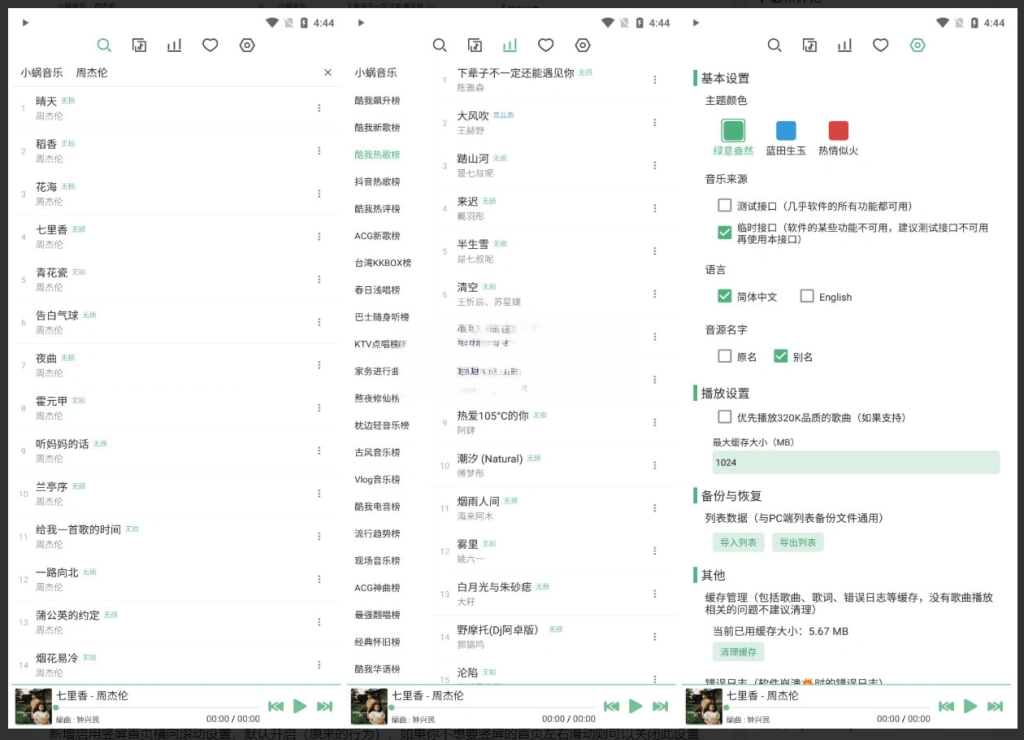The height and width of the screenshot is (740, 1024).
Task: Select 经典怀旧榜 chart
Action: click(377, 642)
